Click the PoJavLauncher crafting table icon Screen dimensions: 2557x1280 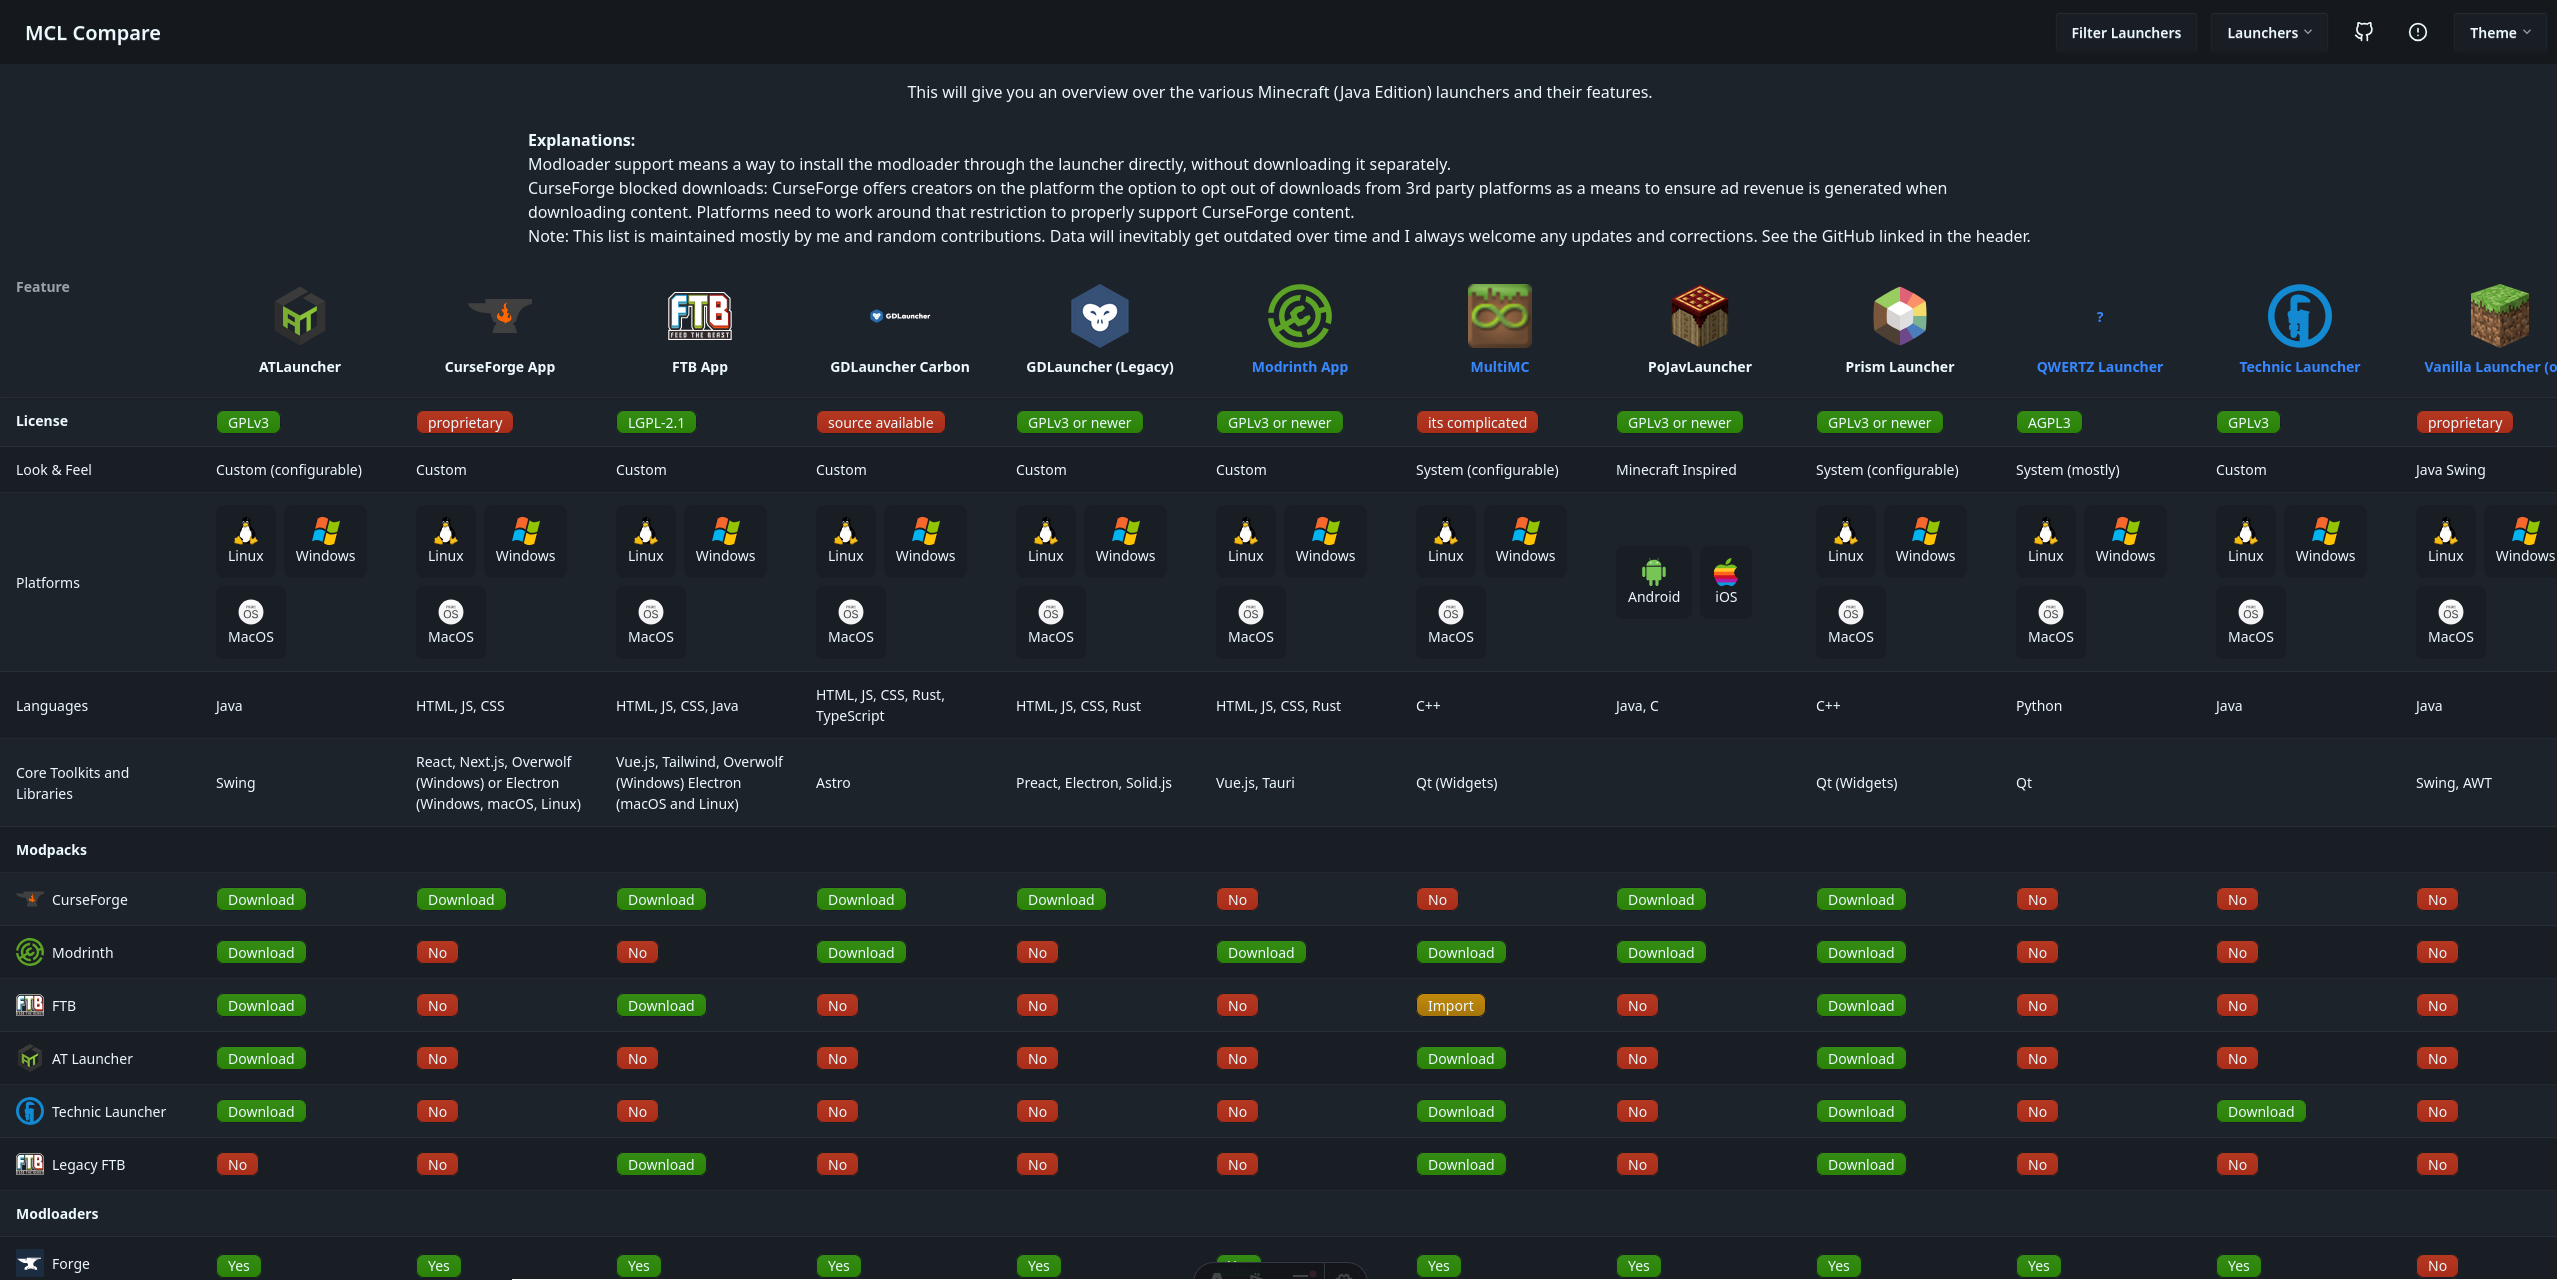(1699, 315)
